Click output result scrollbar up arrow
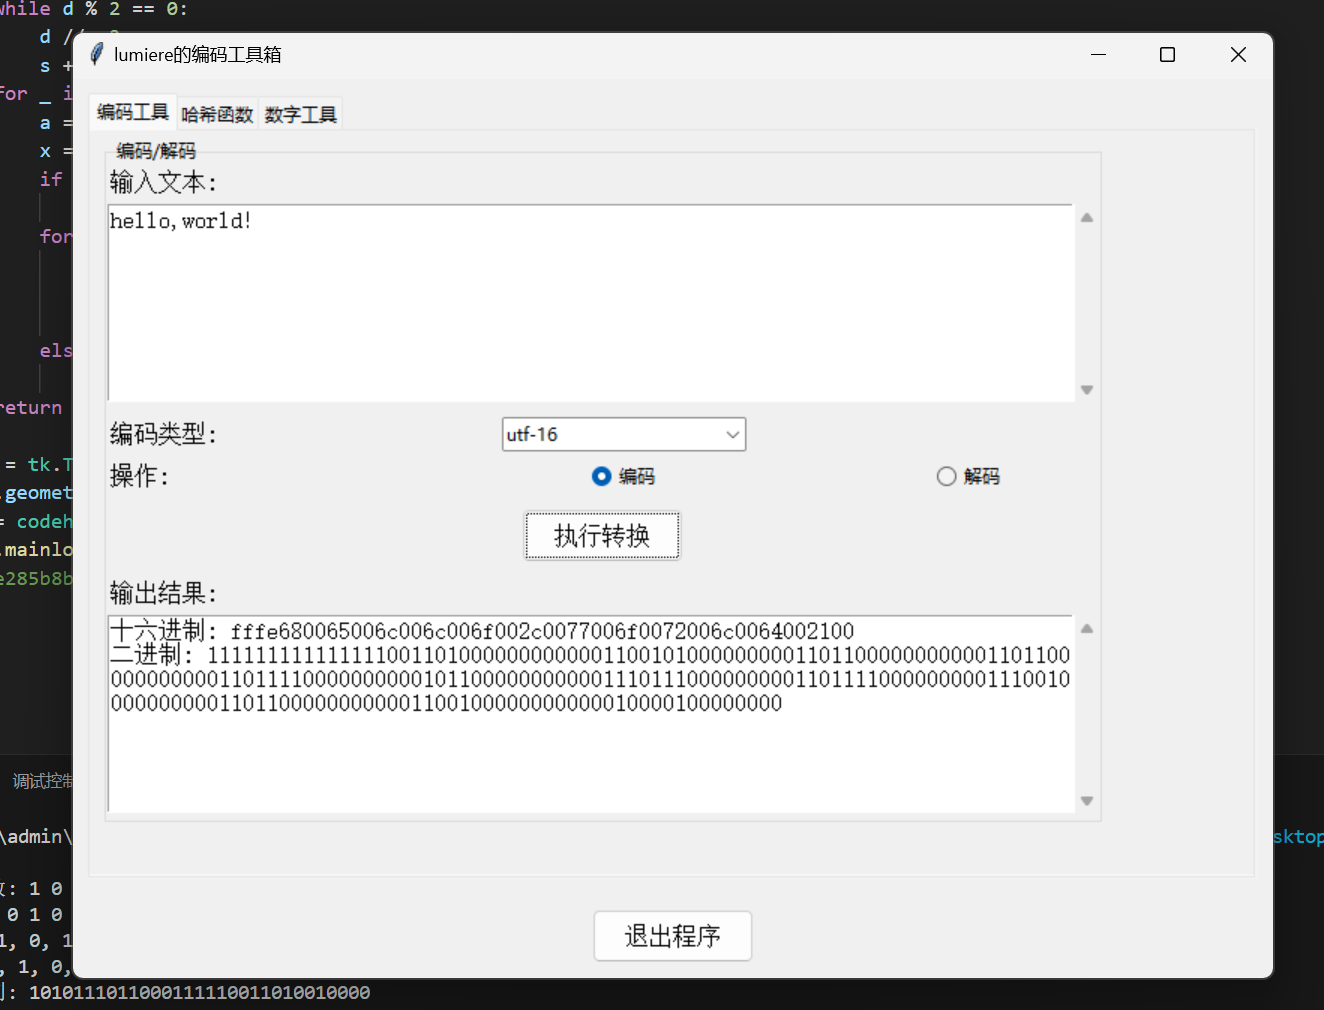1324x1010 pixels. click(x=1087, y=629)
